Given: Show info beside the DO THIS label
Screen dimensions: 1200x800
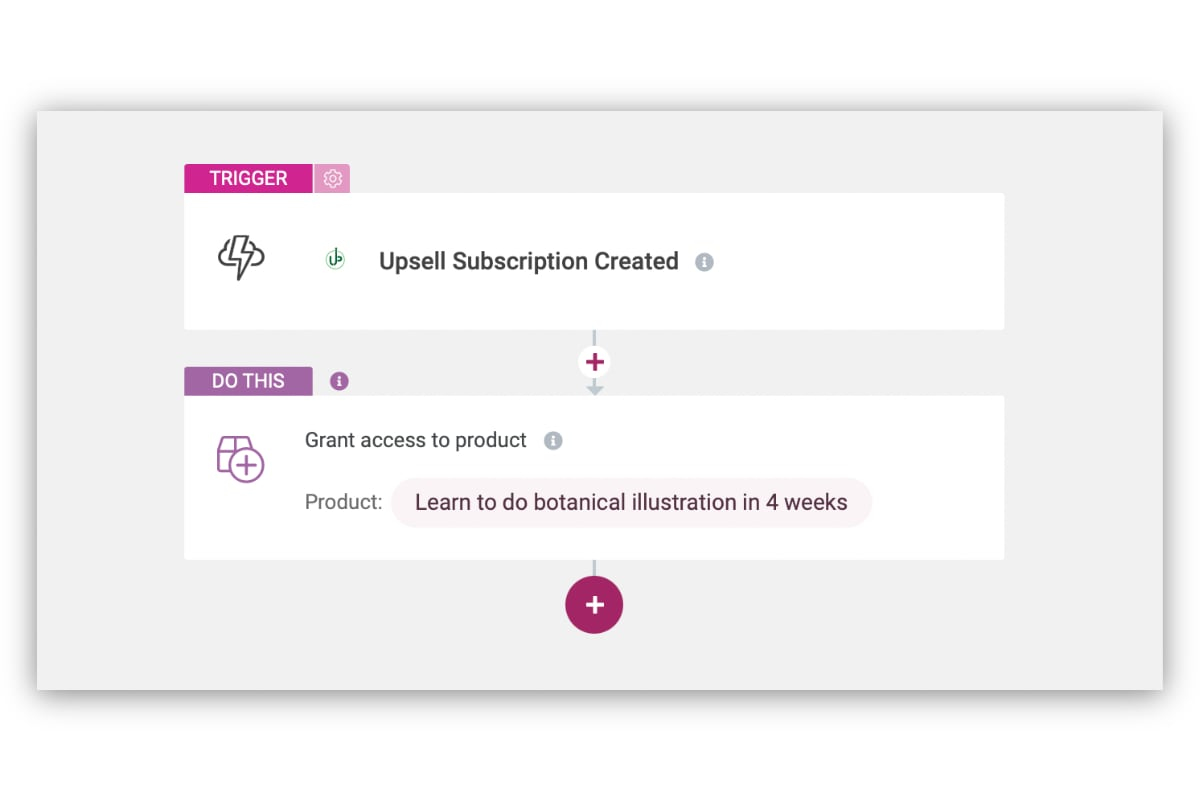Looking at the screenshot, I should (x=339, y=381).
